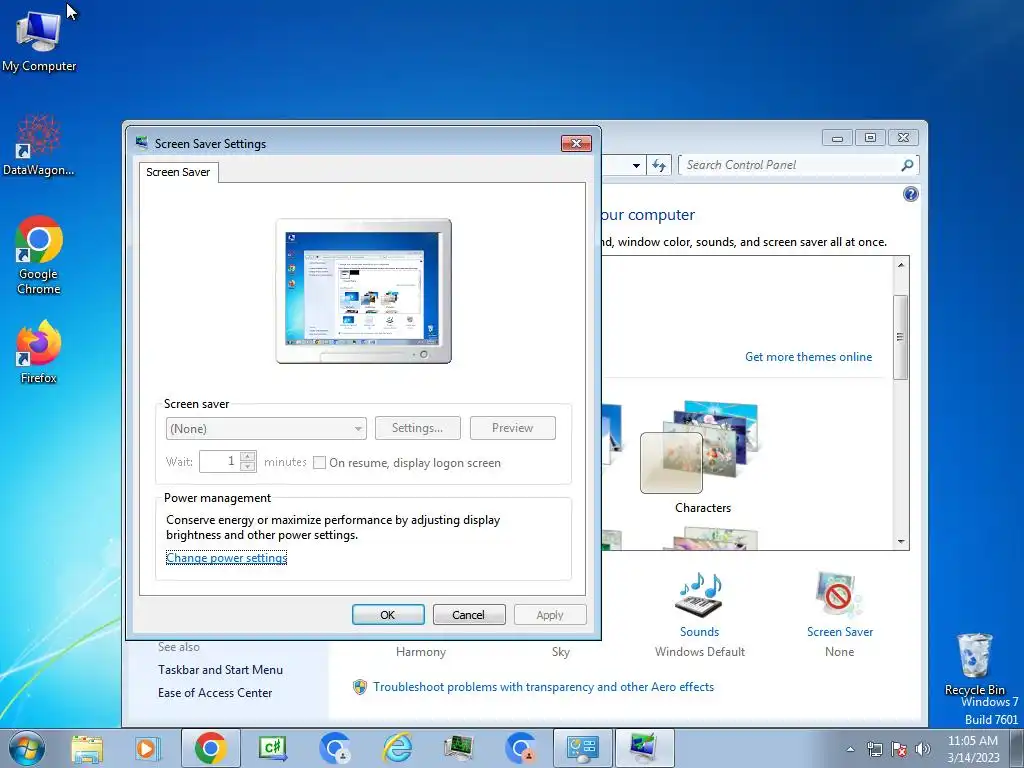Select the Screen Saver tab

(x=178, y=172)
